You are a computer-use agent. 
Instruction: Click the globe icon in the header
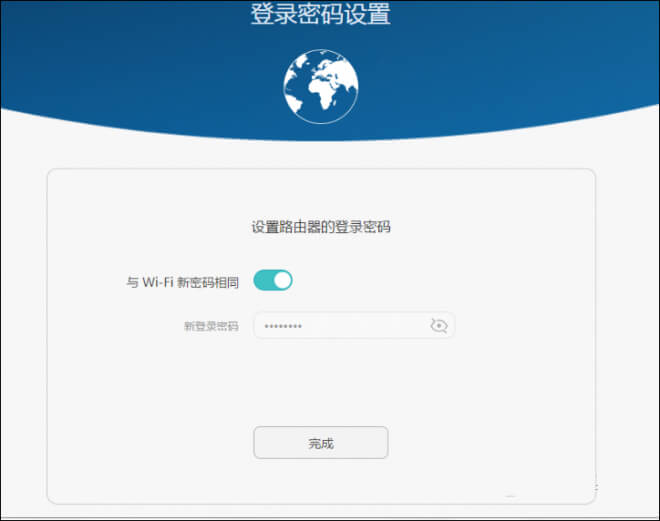pos(321,87)
